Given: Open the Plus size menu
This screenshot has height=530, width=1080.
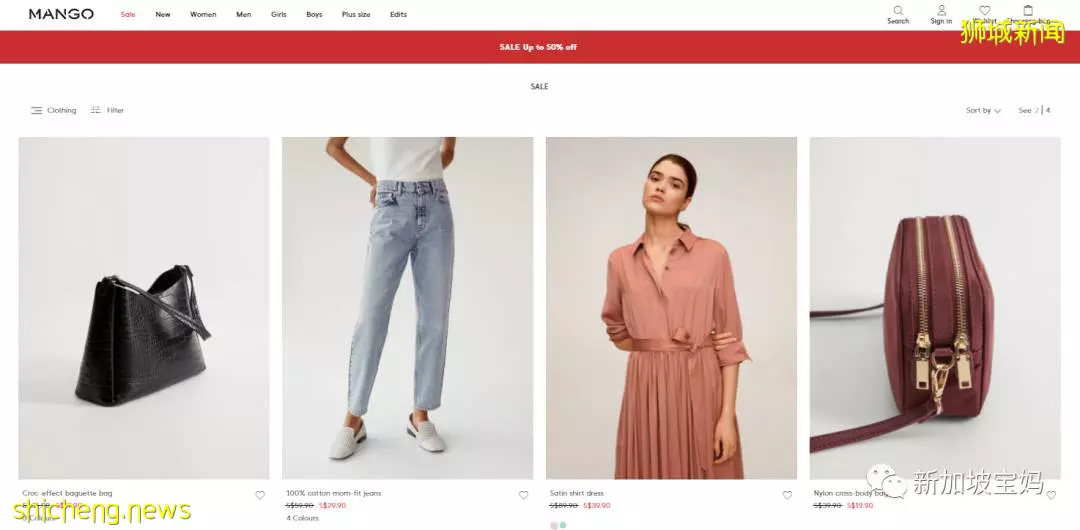Looking at the screenshot, I should (x=356, y=14).
